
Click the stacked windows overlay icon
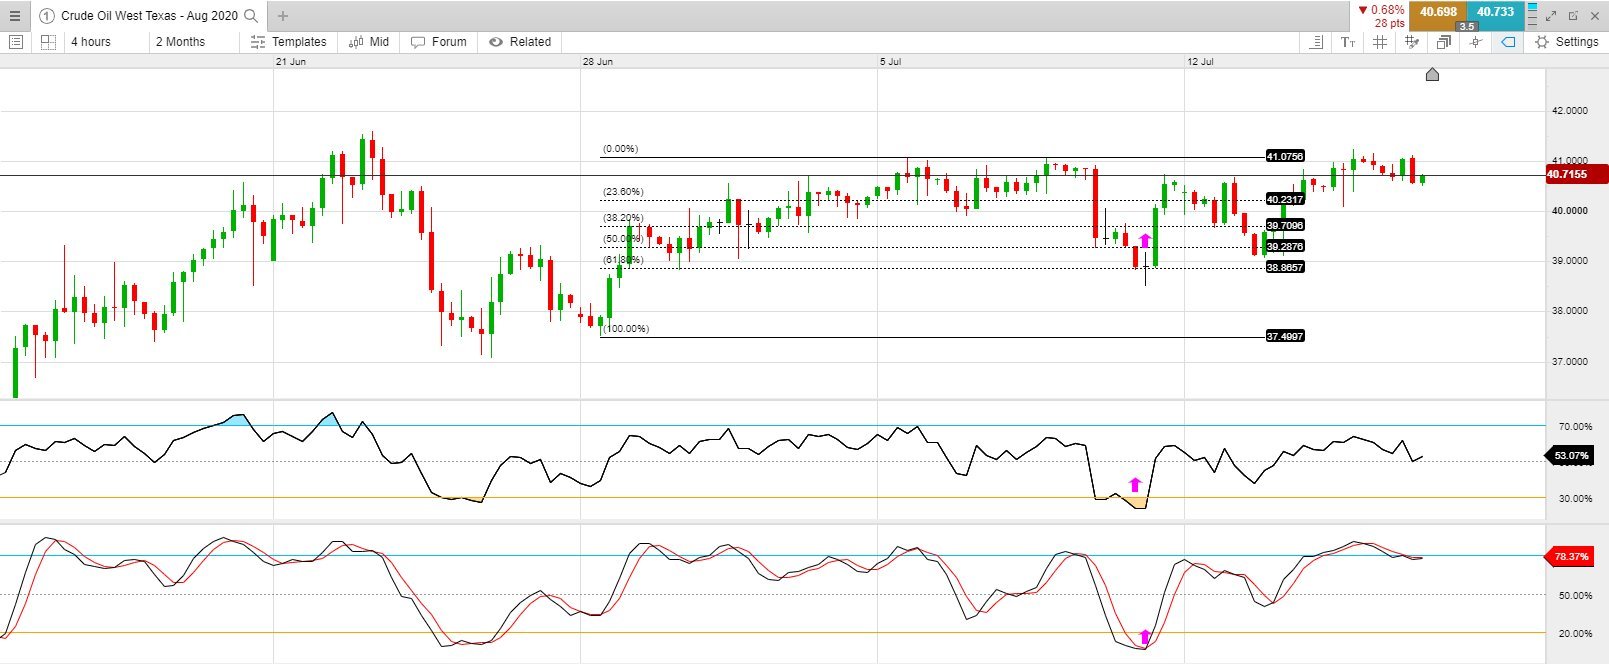[x=1444, y=42]
